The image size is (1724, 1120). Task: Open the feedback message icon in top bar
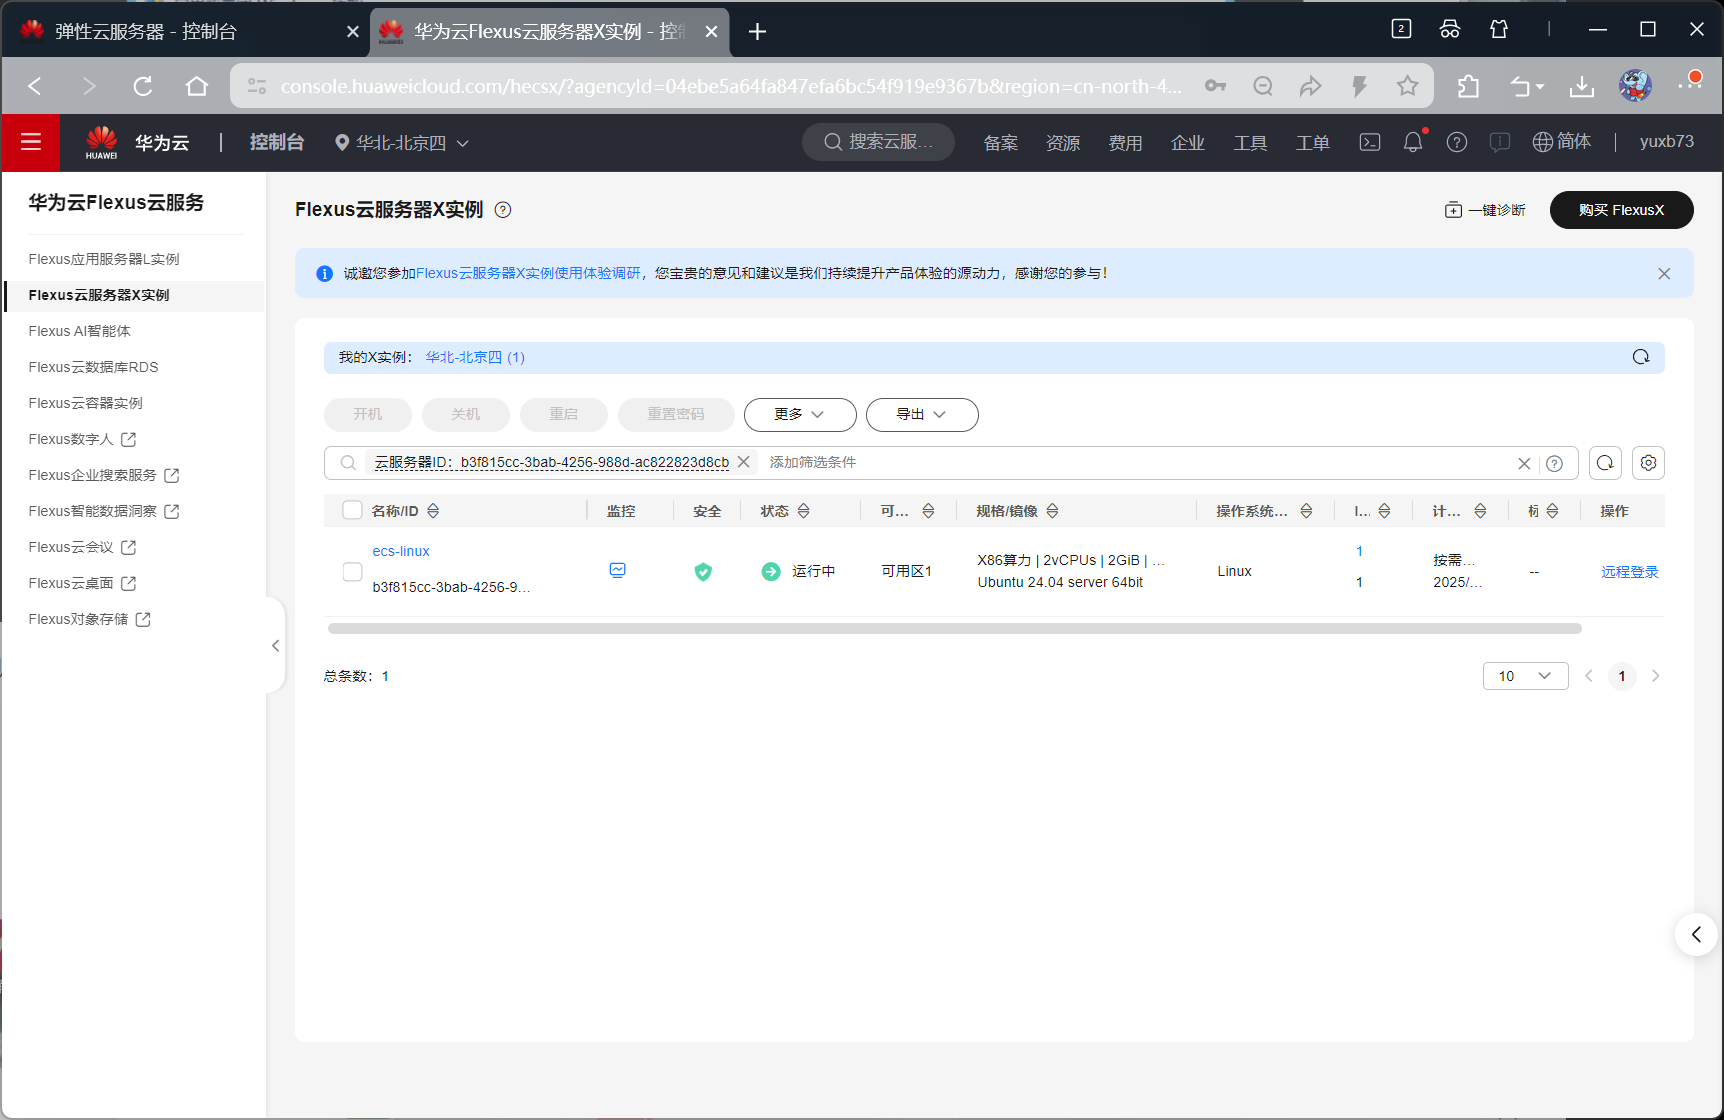1500,142
